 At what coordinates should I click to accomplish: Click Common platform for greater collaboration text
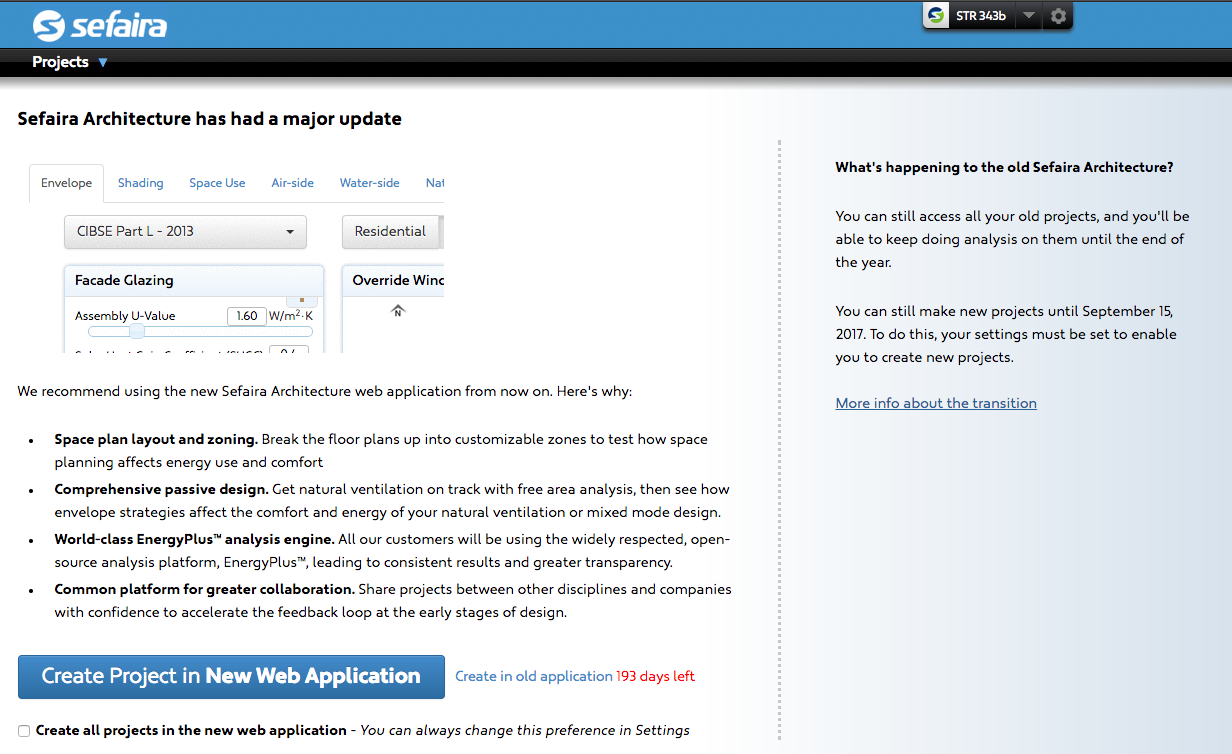tap(204, 589)
